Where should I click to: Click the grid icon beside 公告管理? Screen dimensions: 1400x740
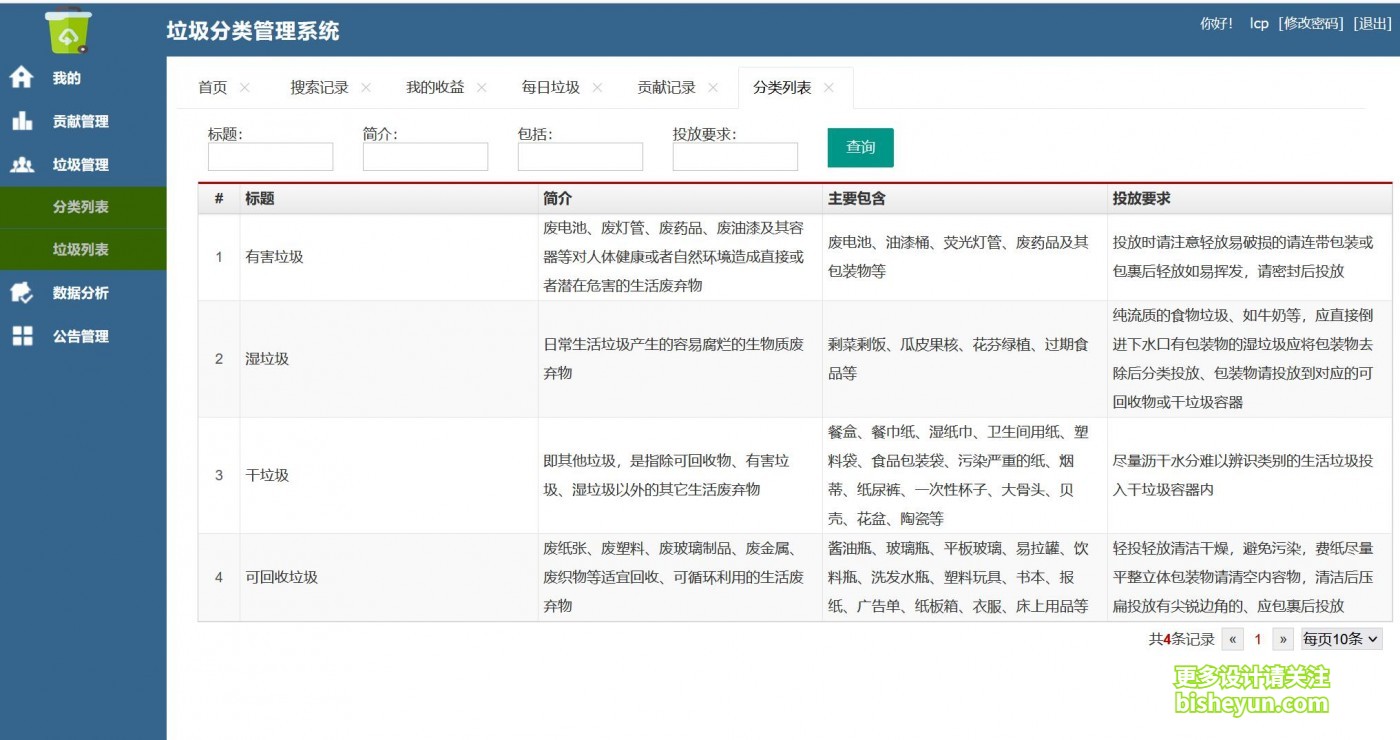22,337
